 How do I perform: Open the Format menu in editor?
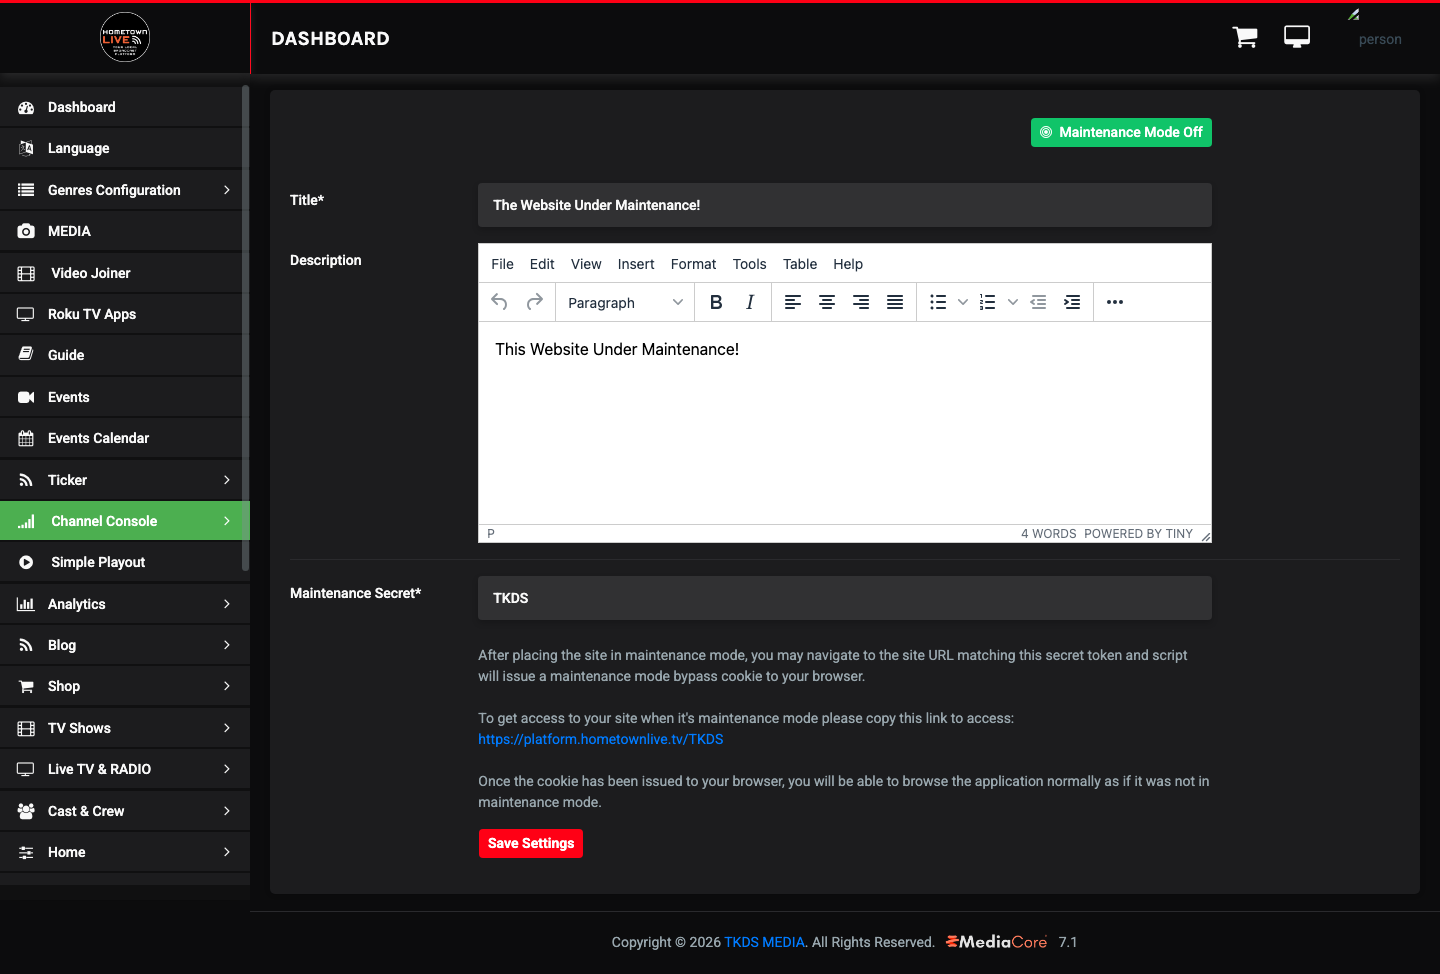[x=693, y=264]
